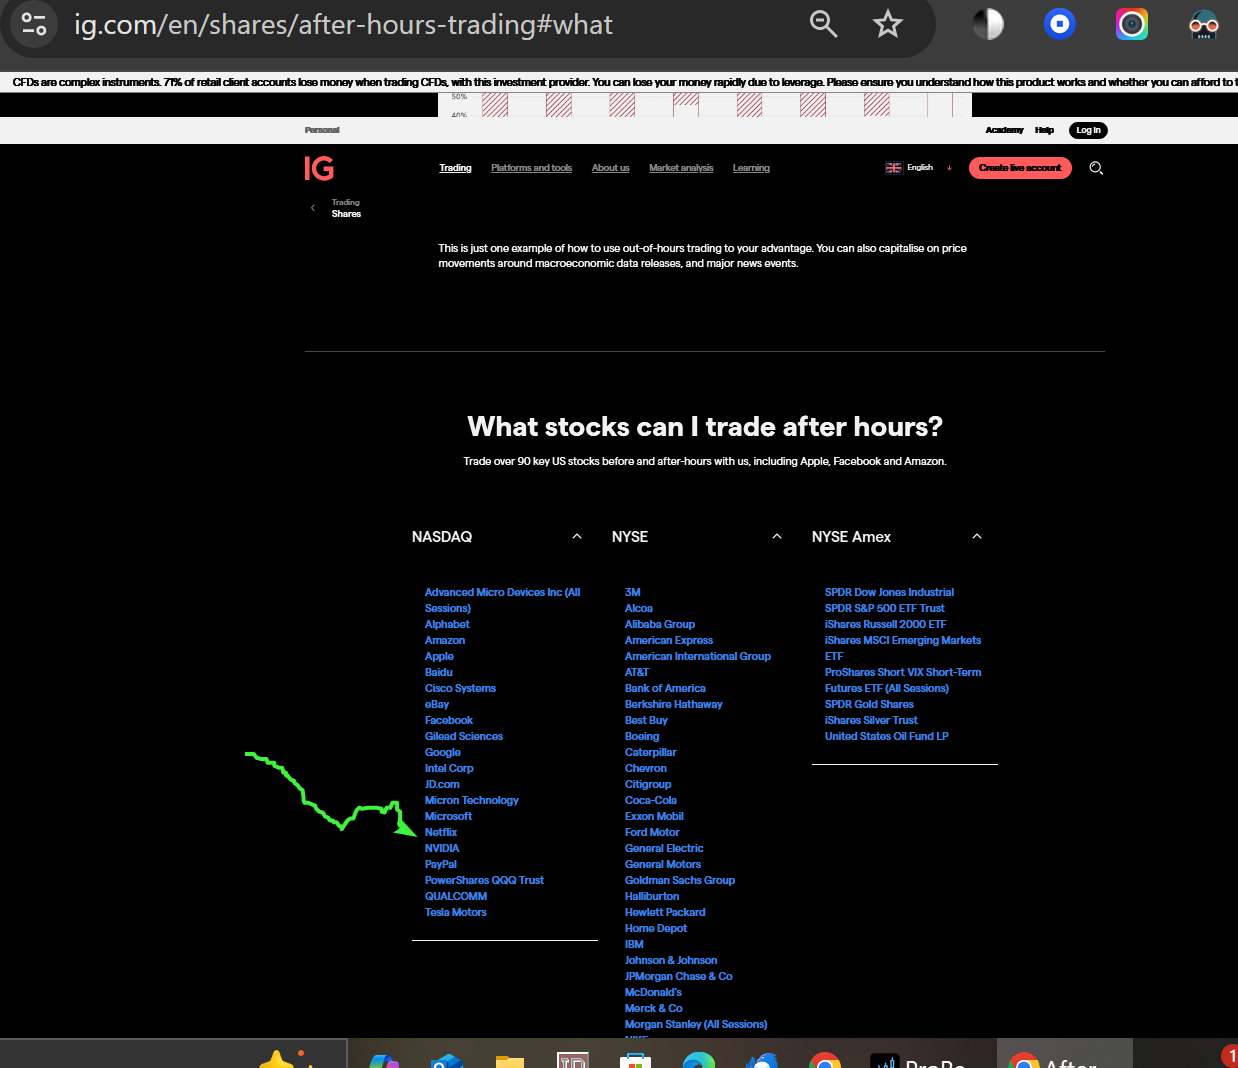
Task: Open the eBay stock link
Action: point(437,704)
